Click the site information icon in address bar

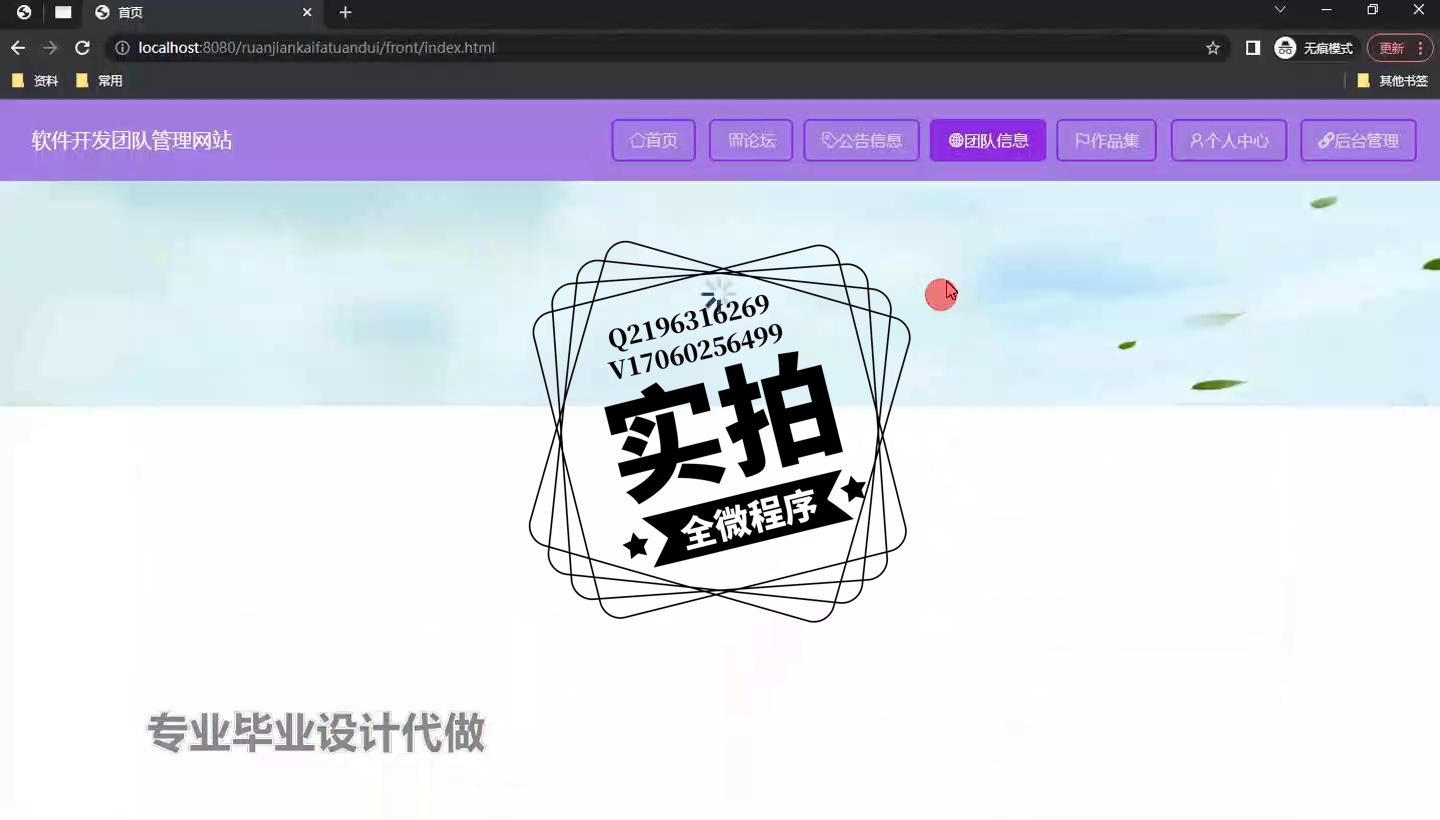[x=122, y=48]
